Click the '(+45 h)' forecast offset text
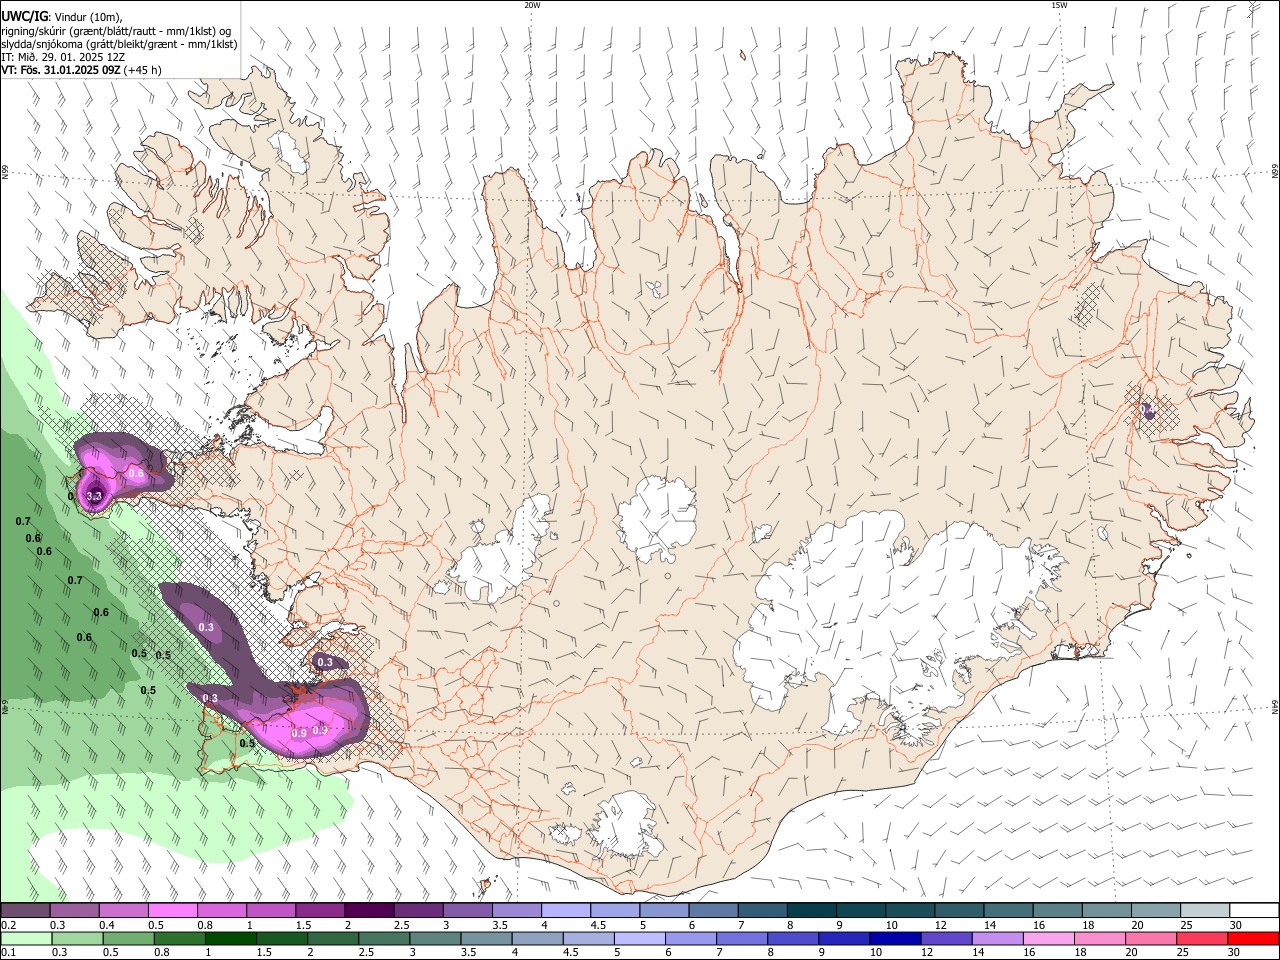Screen dimensions: 1280x960 click(x=143, y=70)
